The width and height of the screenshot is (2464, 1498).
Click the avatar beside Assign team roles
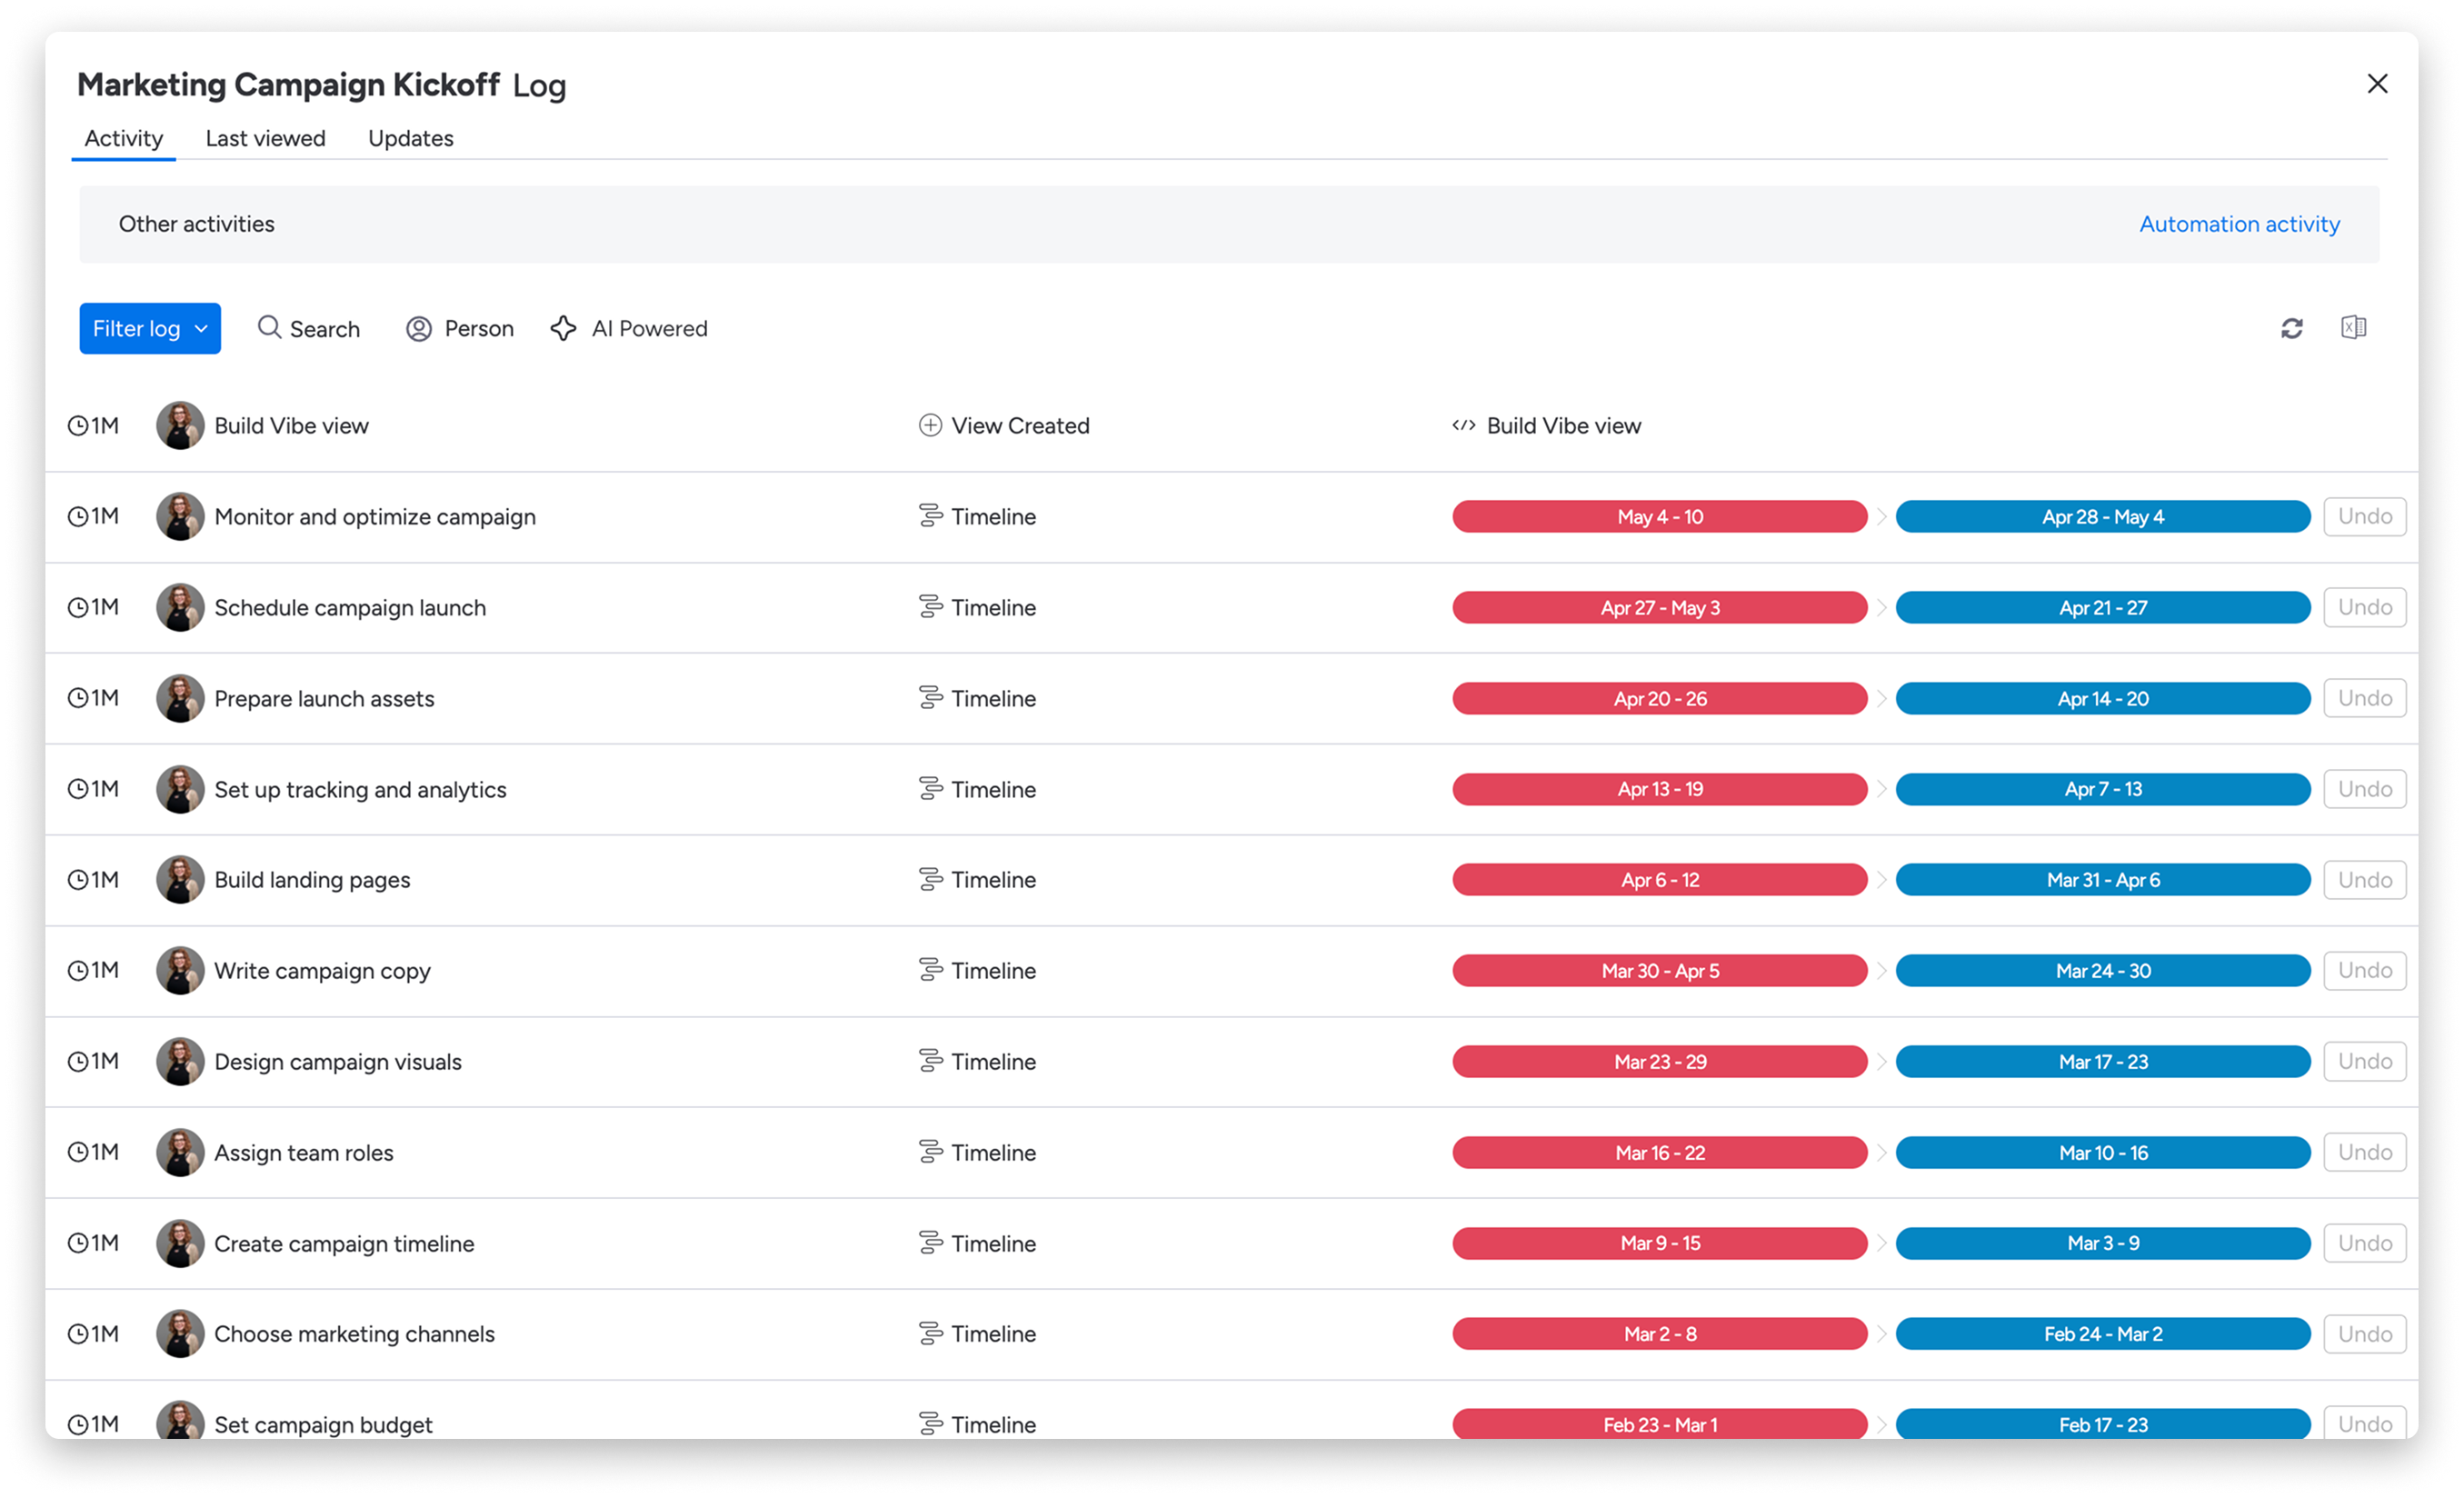click(180, 1152)
